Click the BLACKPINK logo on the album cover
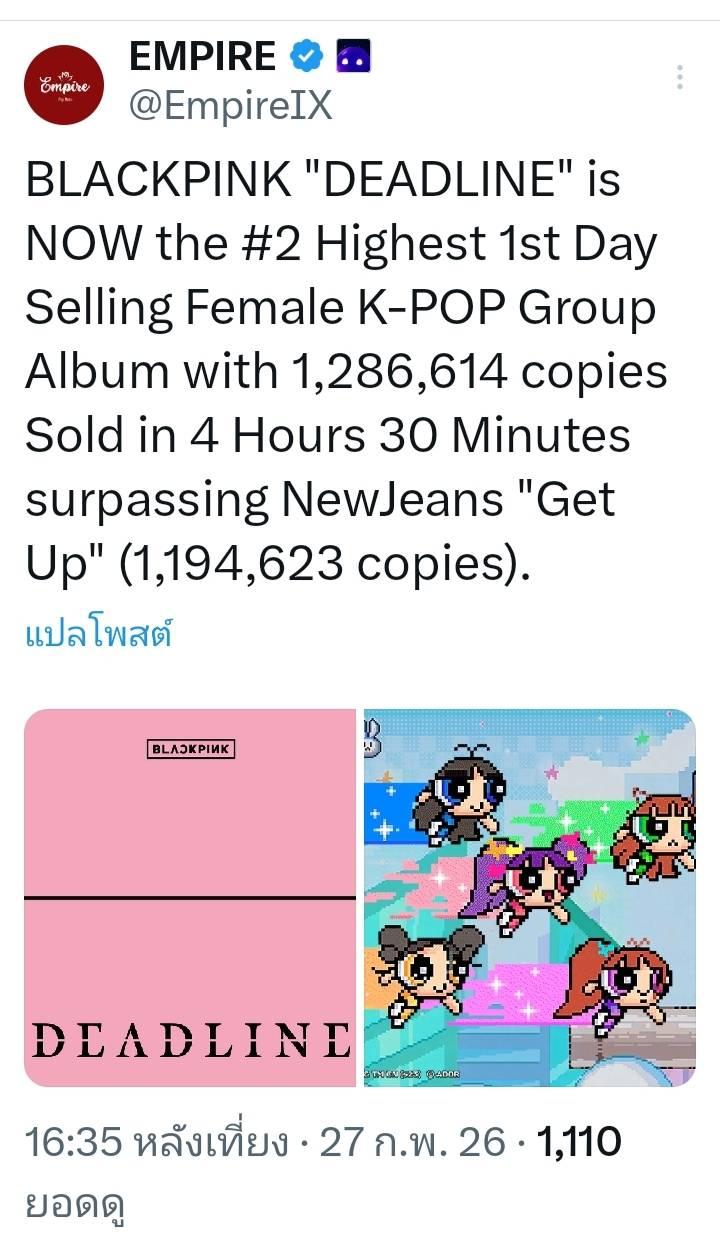The height and width of the screenshot is (1246, 720). (x=190, y=748)
